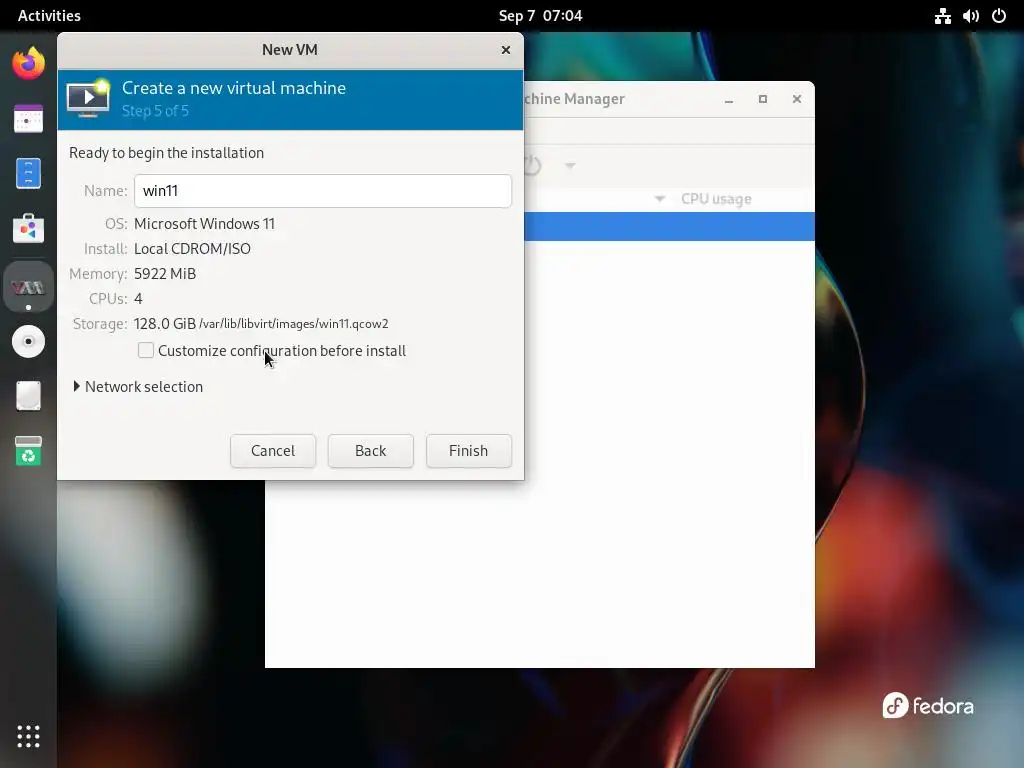Select the Virtual Machine Manager dock icon
This screenshot has width=1024, height=768.
click(28, 287)
